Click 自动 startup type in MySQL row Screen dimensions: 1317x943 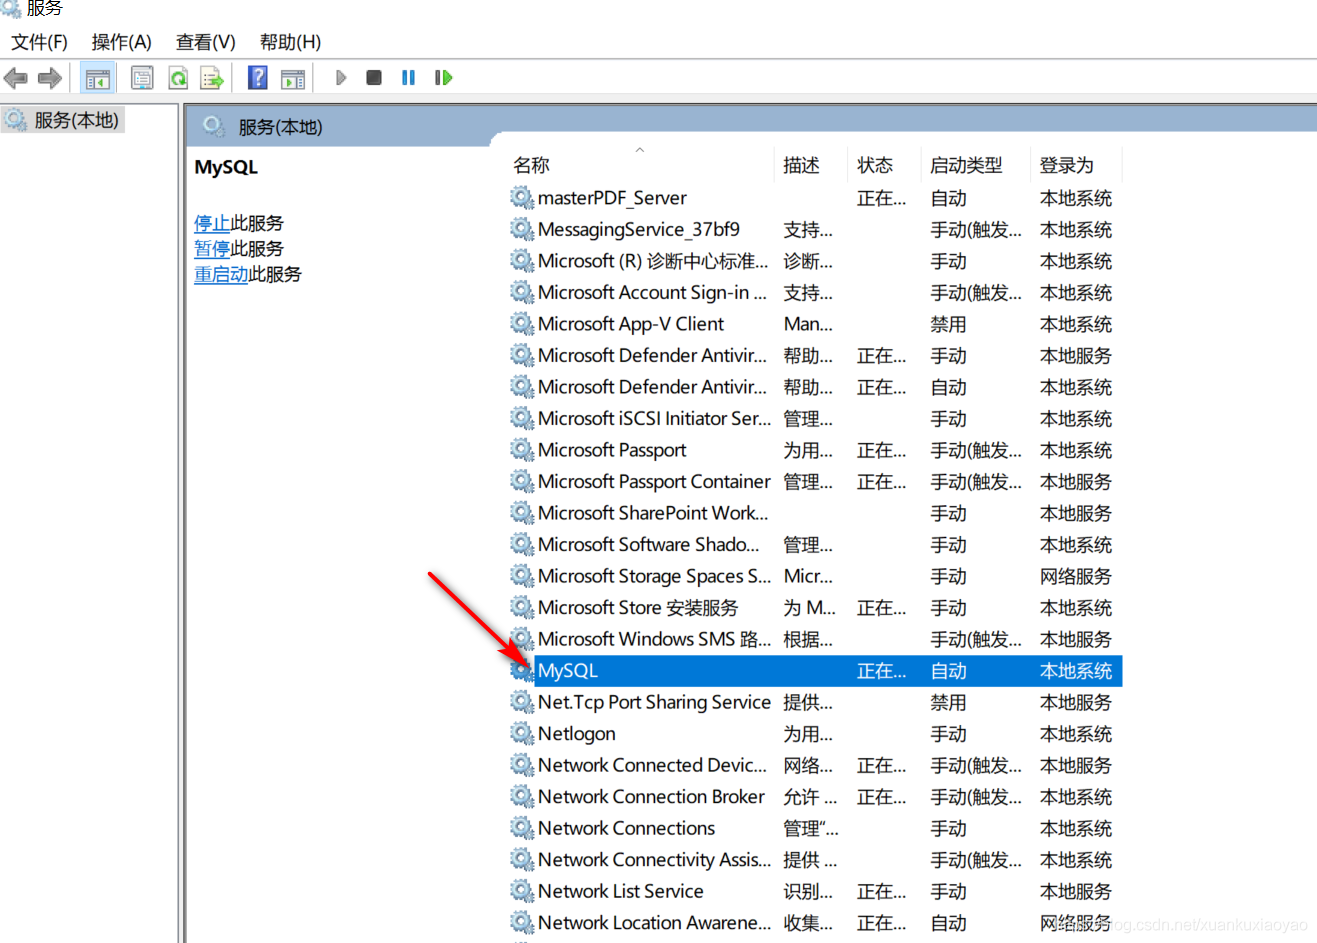click(x=948, y=671)
